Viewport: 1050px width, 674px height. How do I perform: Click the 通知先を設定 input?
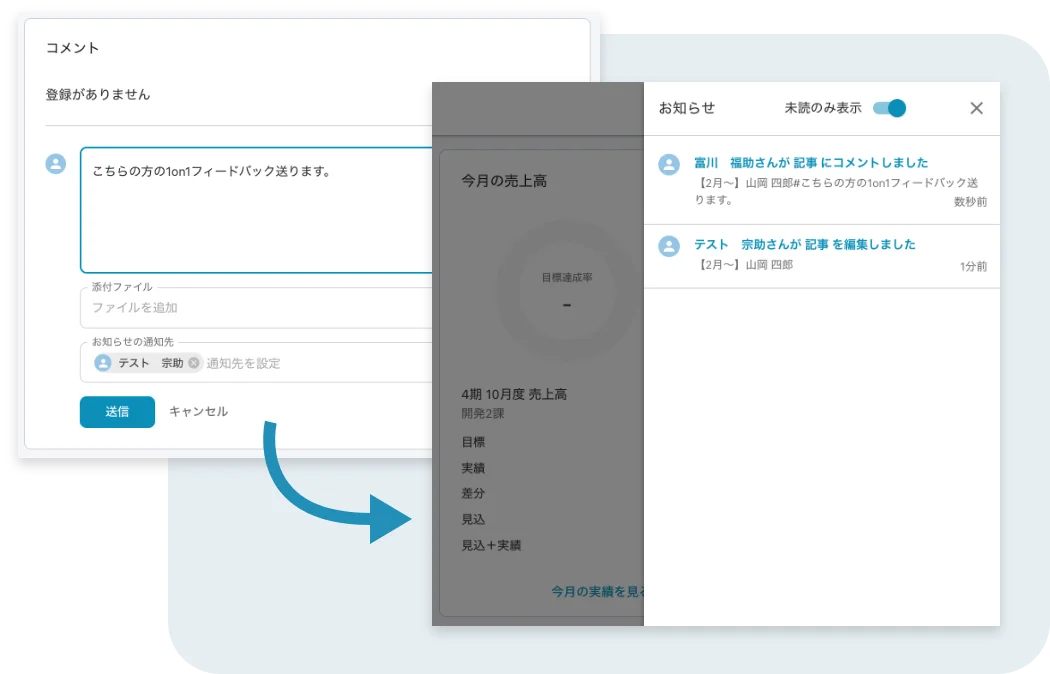[243, 363]
